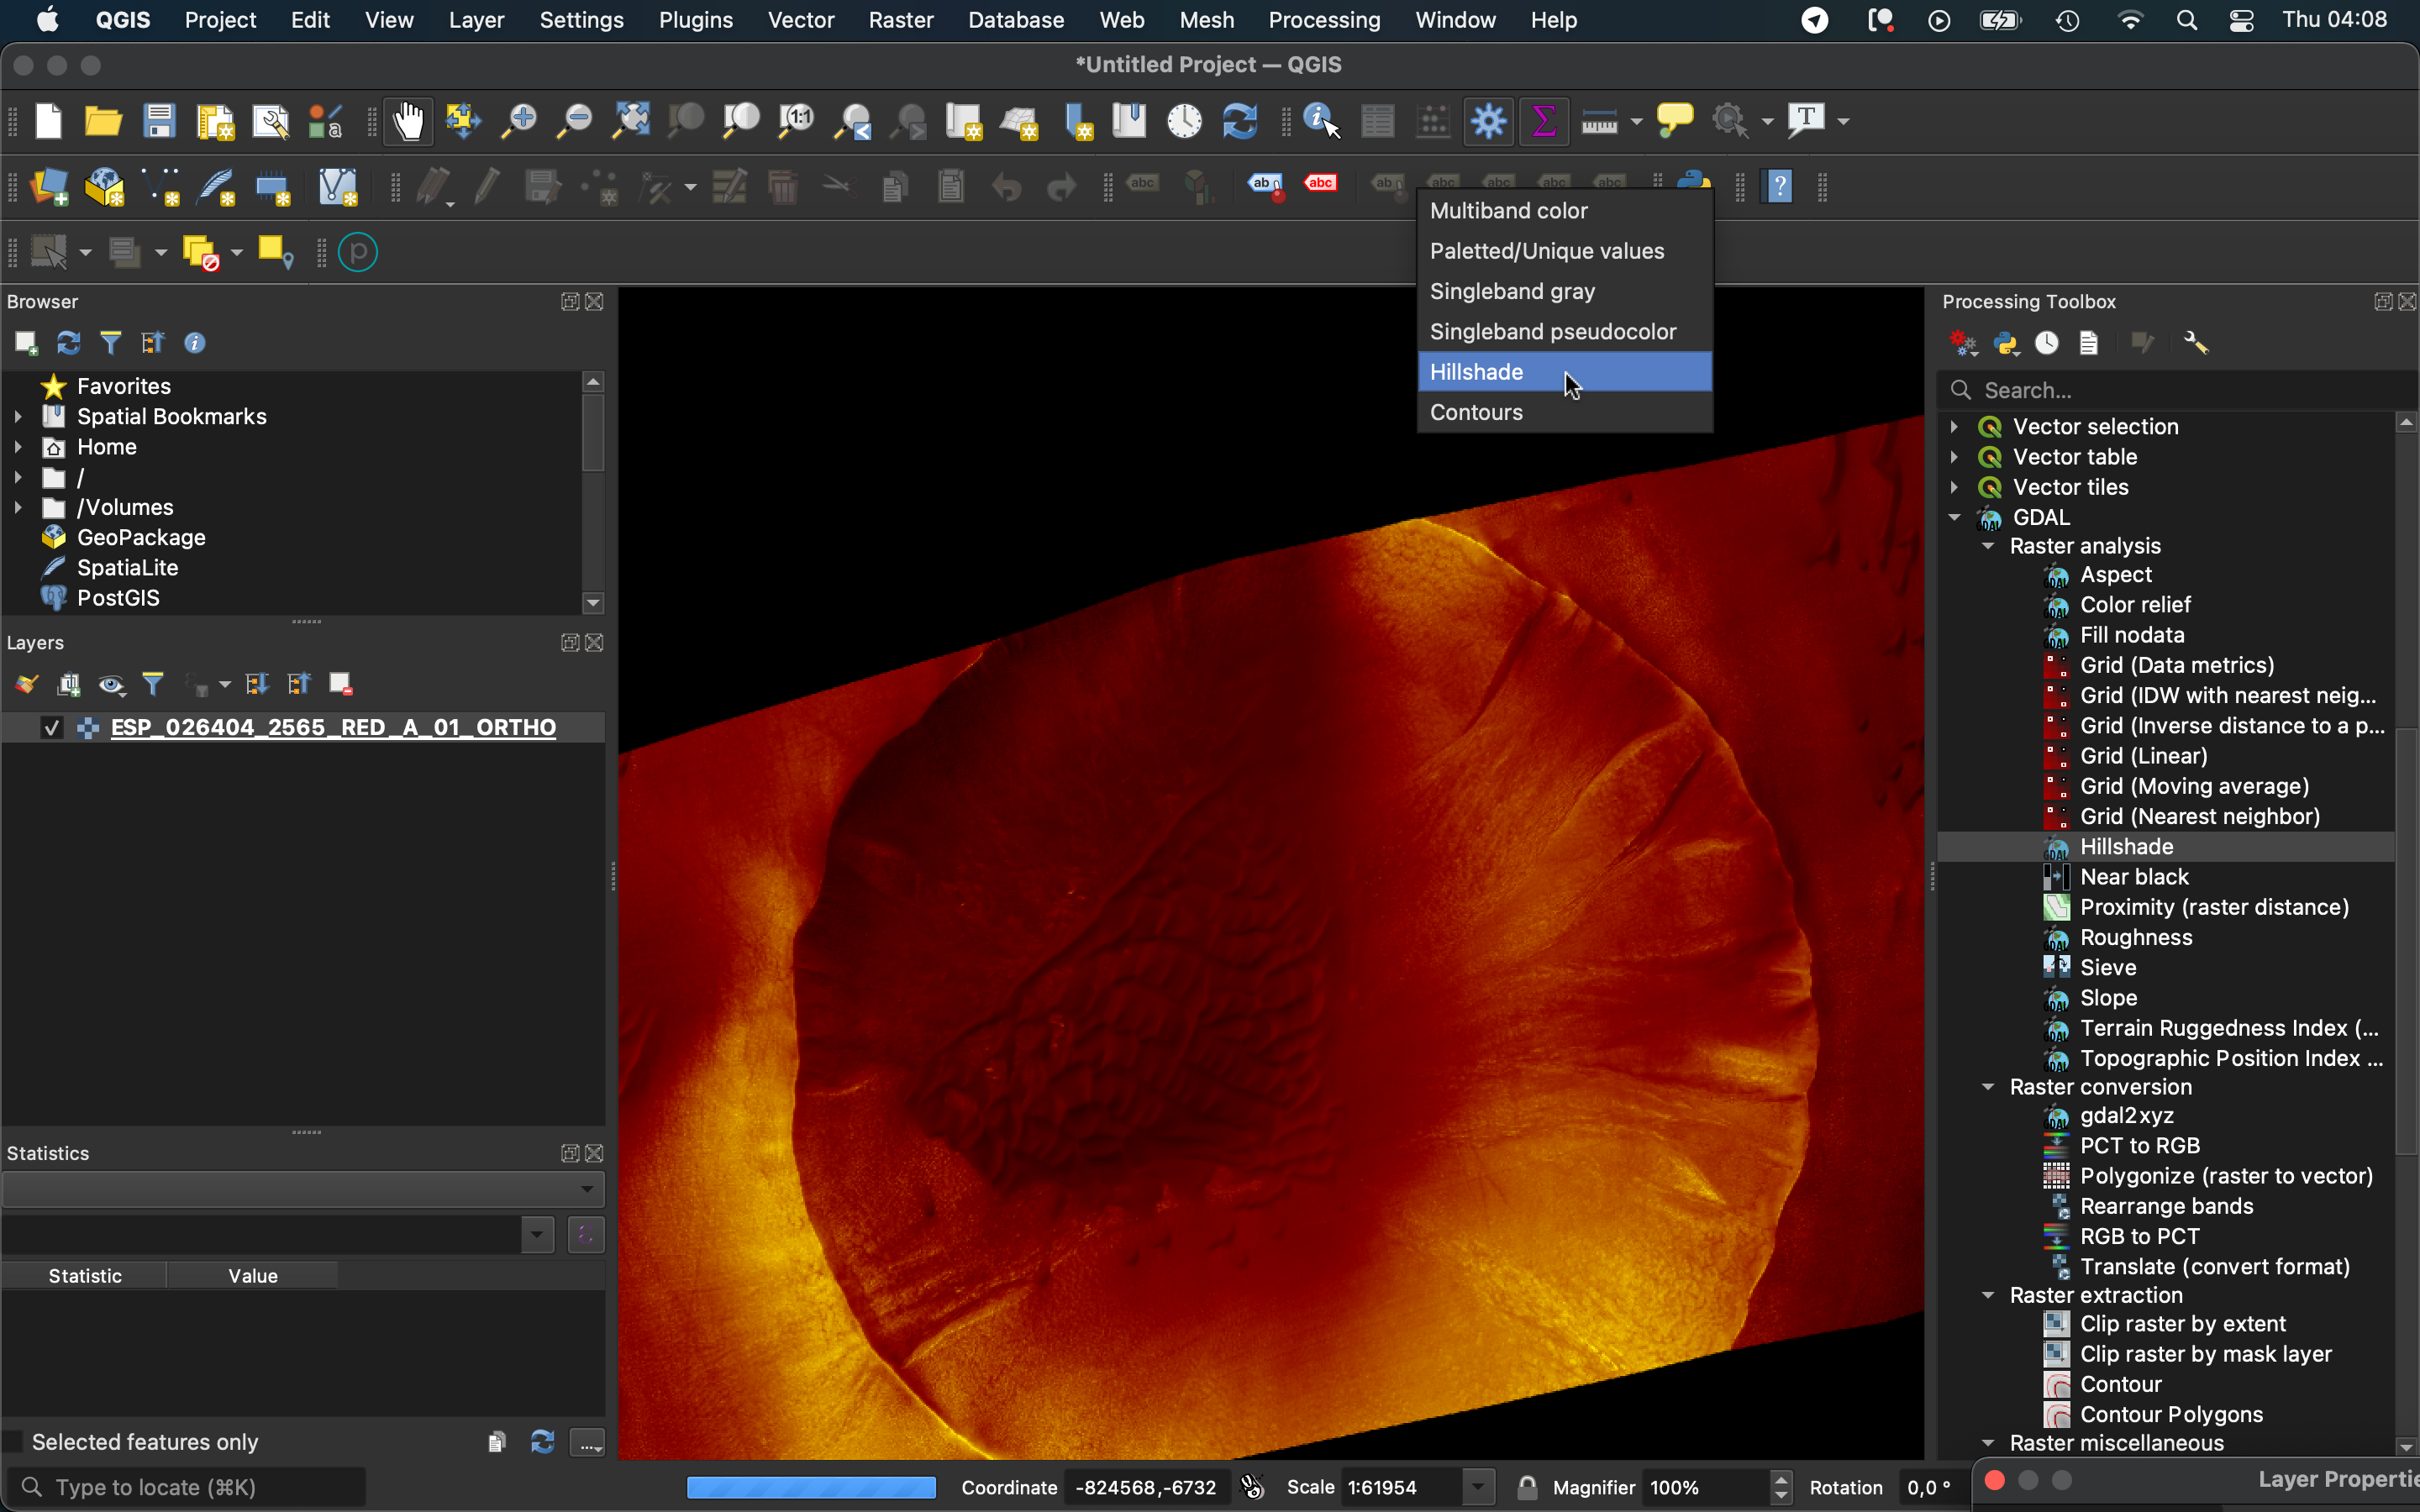Click the Browser panel refresh icon
Image resolution: width=2420 pixels, height=1512 pixels.
coord(68,344)
